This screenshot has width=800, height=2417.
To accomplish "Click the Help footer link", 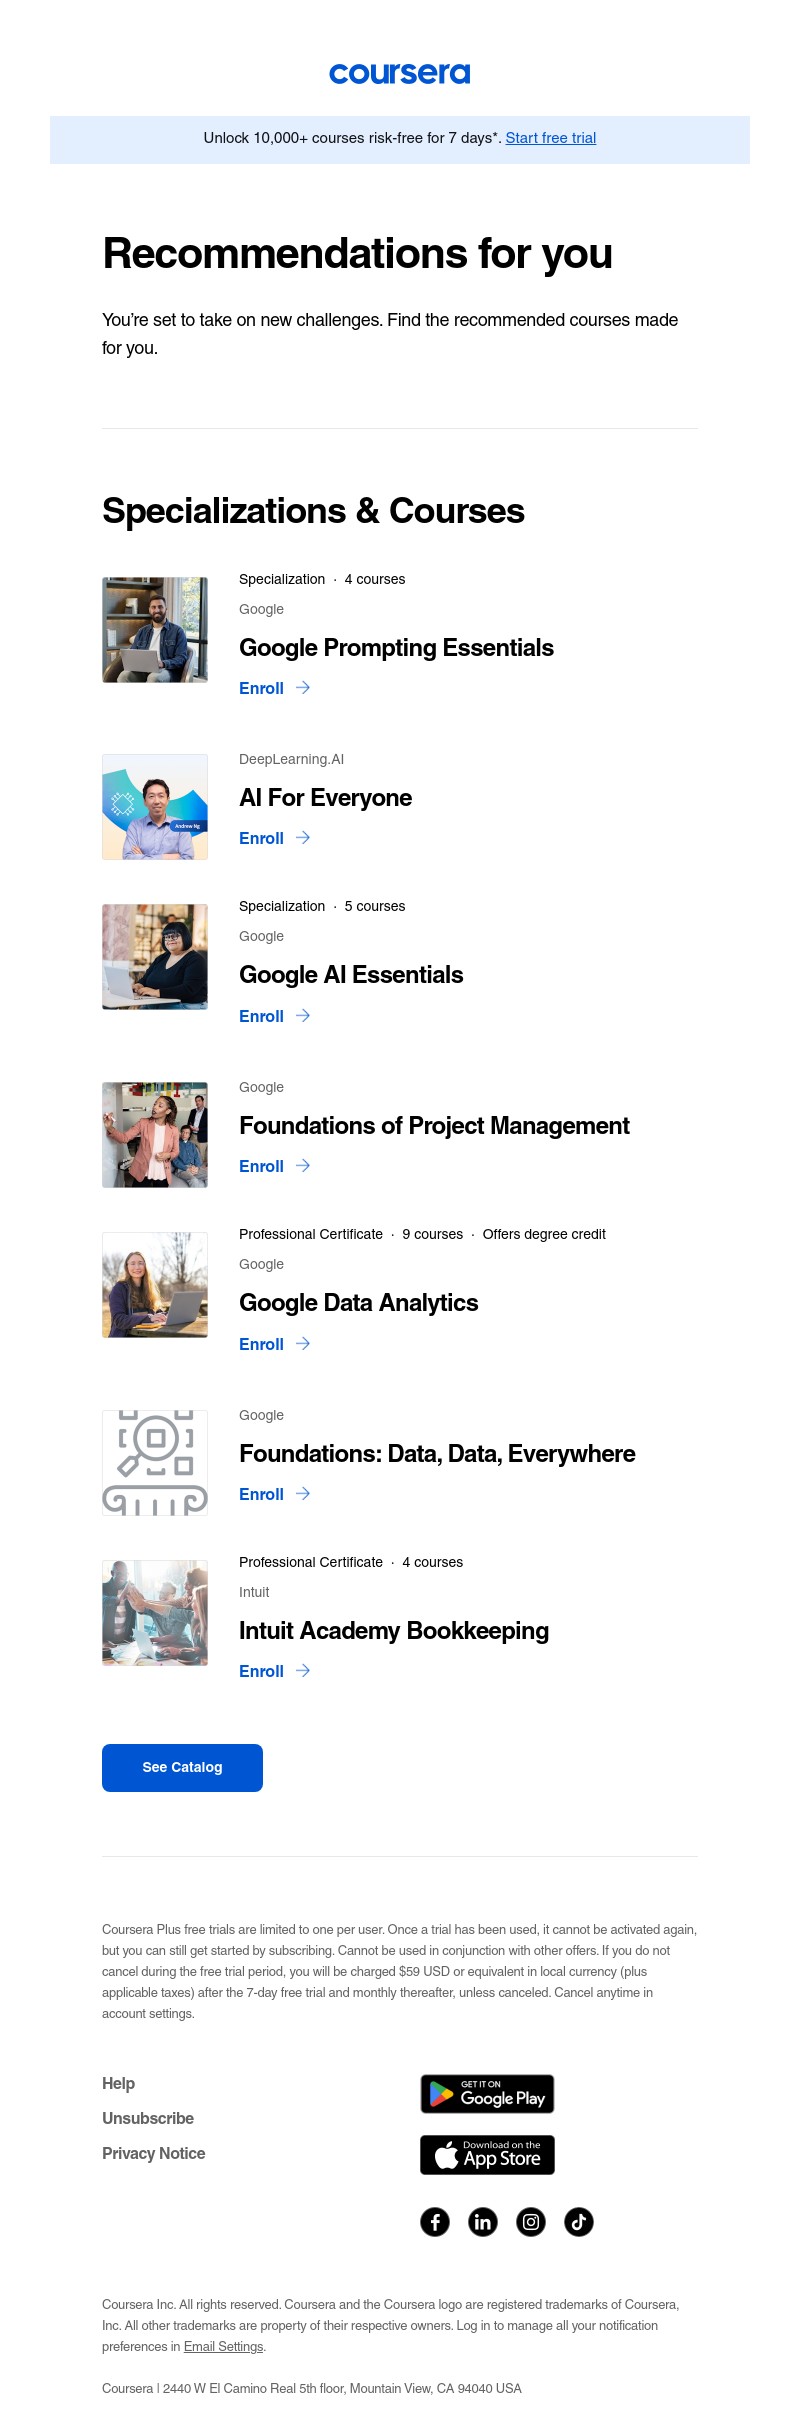I will coord(118,2083).
